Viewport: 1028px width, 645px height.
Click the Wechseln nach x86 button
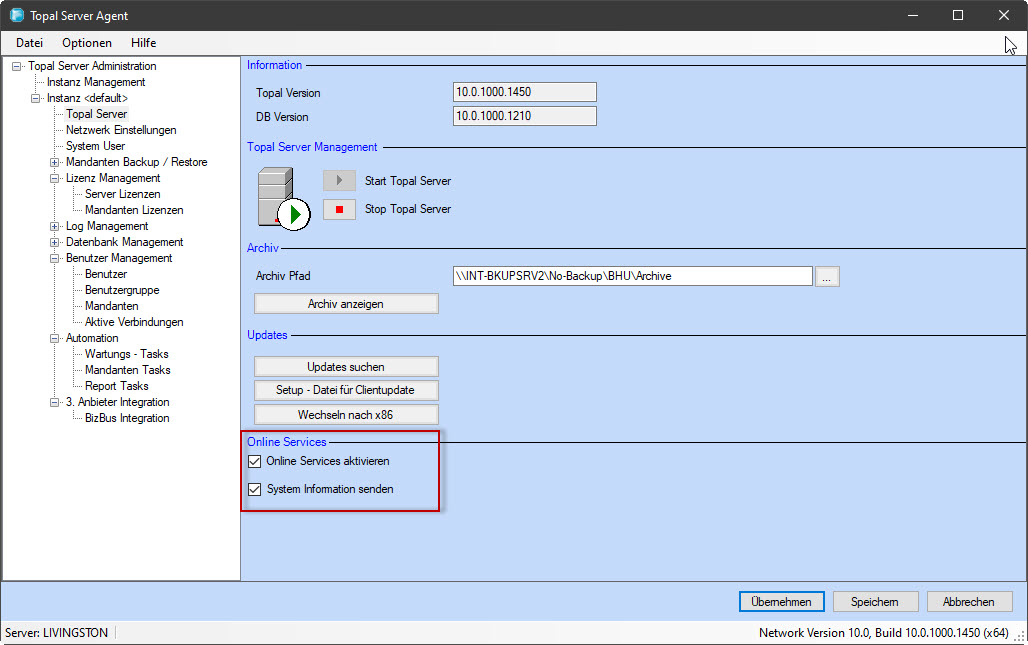(346, 414)
